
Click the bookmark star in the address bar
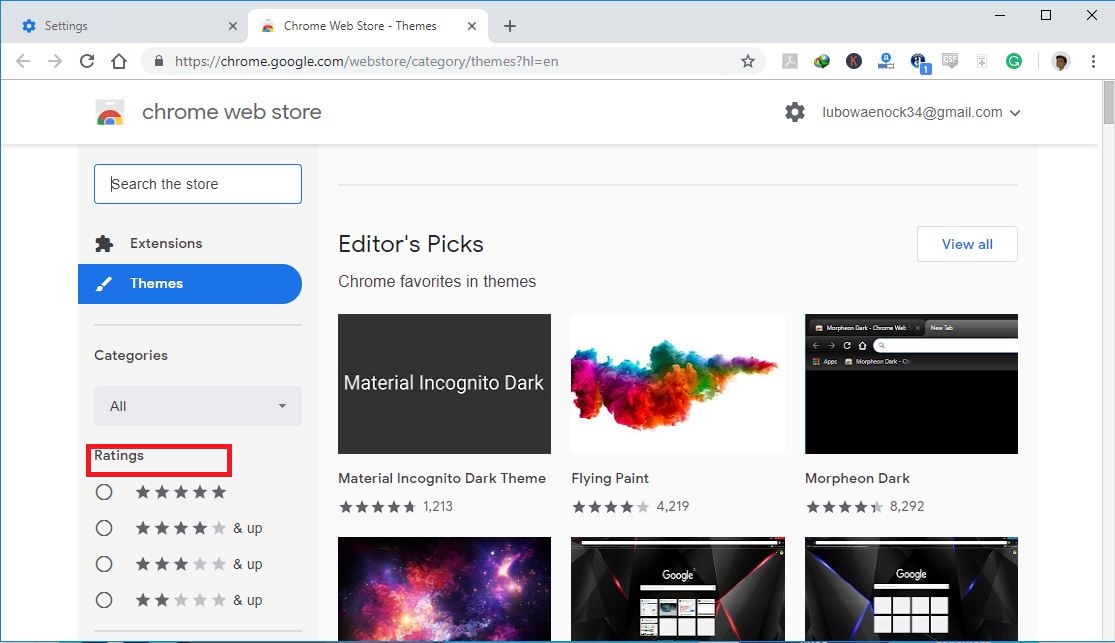(x=747, y=61)
